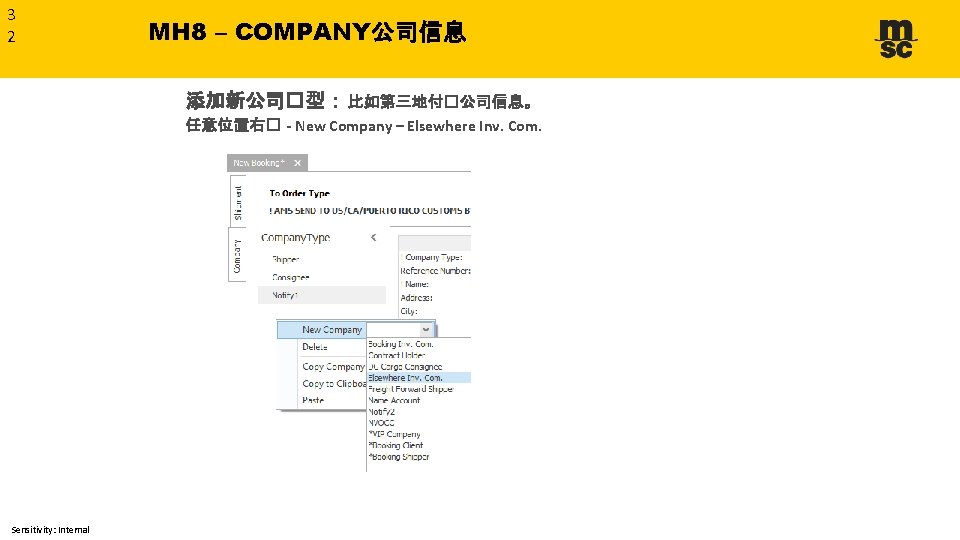Select Booking Inv. Com. option
The width and height of the screenshot is (960, 540).
(x=400, y=344)
